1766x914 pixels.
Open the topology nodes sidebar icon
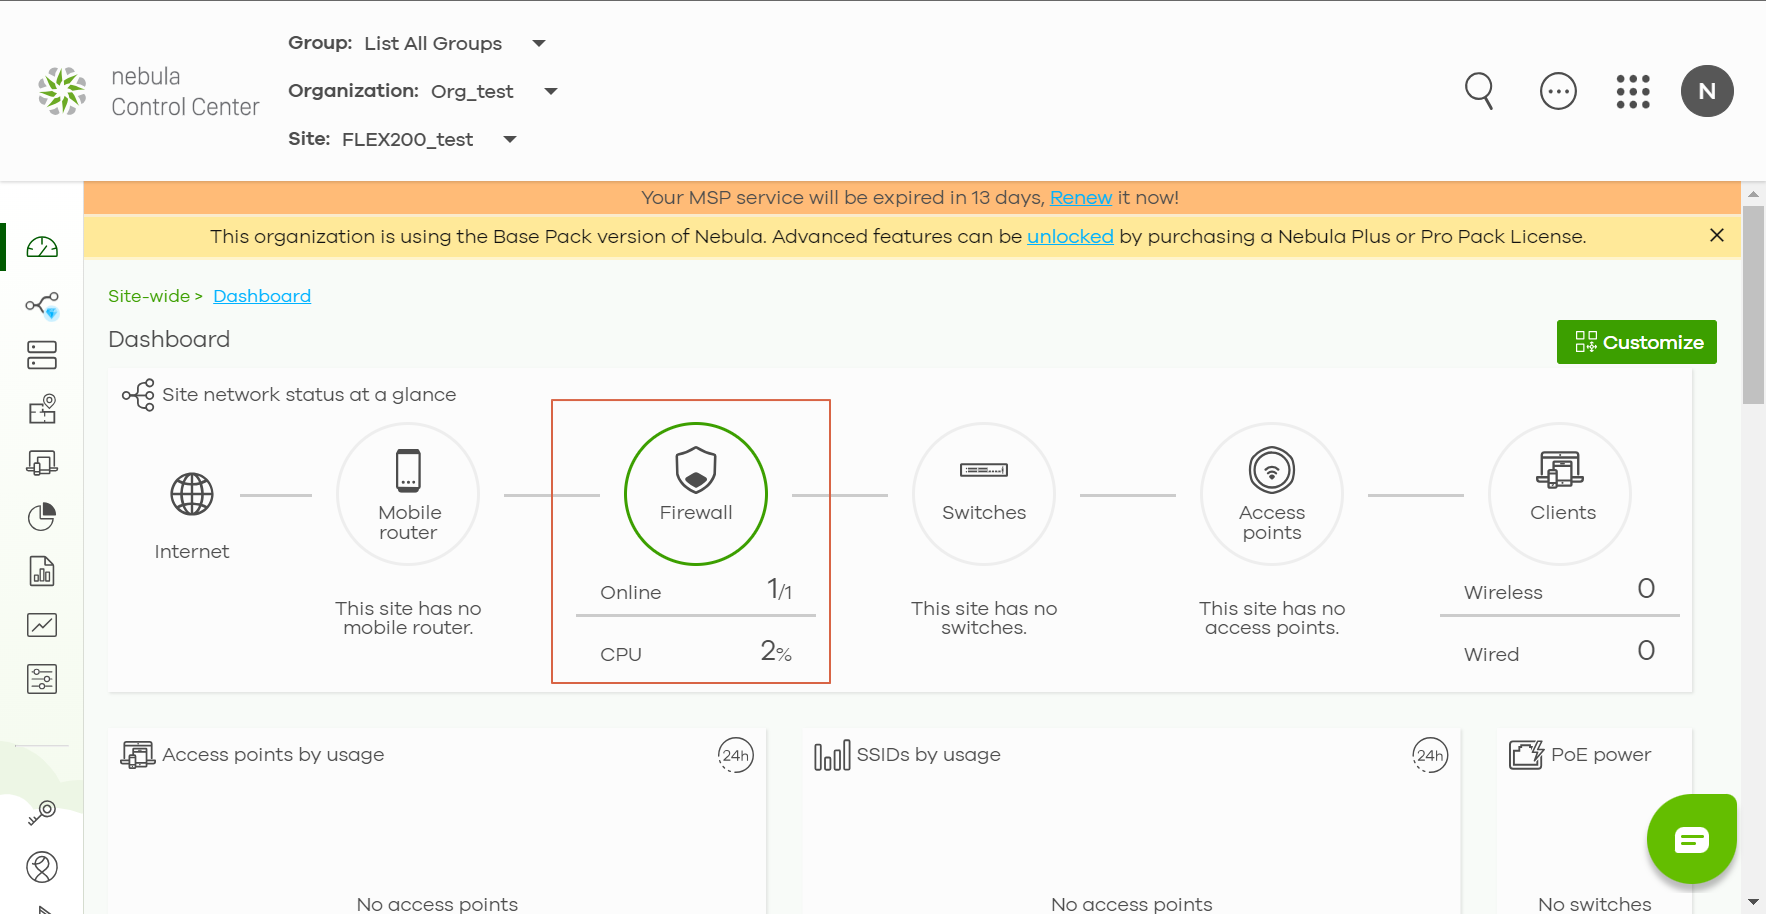tap(42, 304)
